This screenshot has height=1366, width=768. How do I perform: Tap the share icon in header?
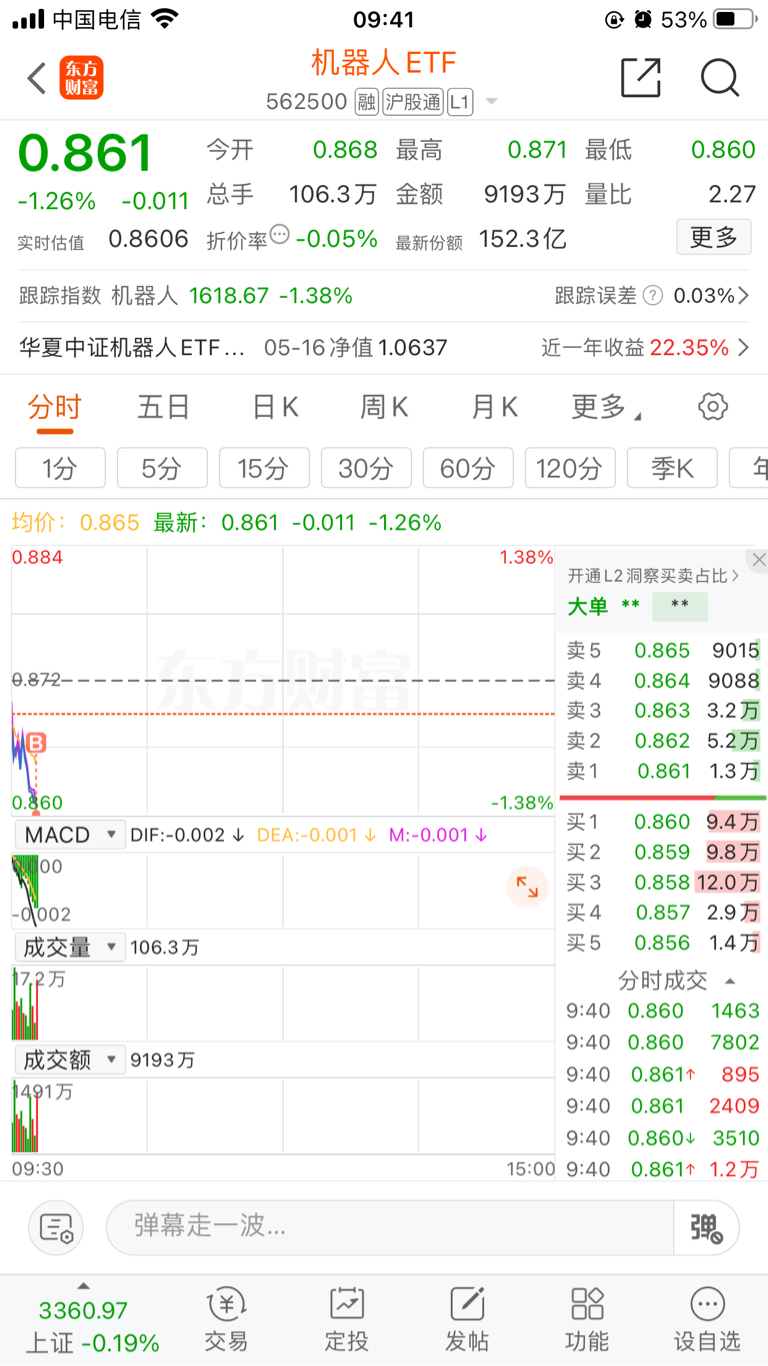pos(641,77)
